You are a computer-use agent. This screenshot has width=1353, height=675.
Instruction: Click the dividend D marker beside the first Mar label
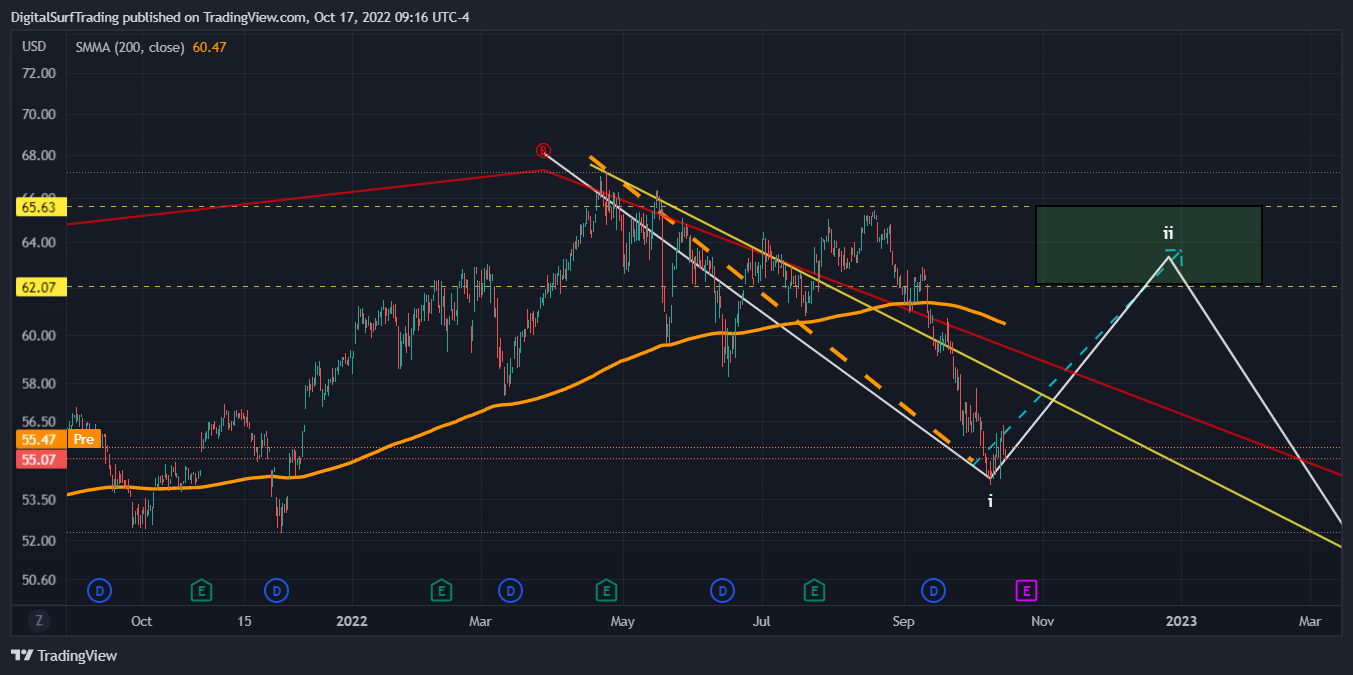point(510,591)
